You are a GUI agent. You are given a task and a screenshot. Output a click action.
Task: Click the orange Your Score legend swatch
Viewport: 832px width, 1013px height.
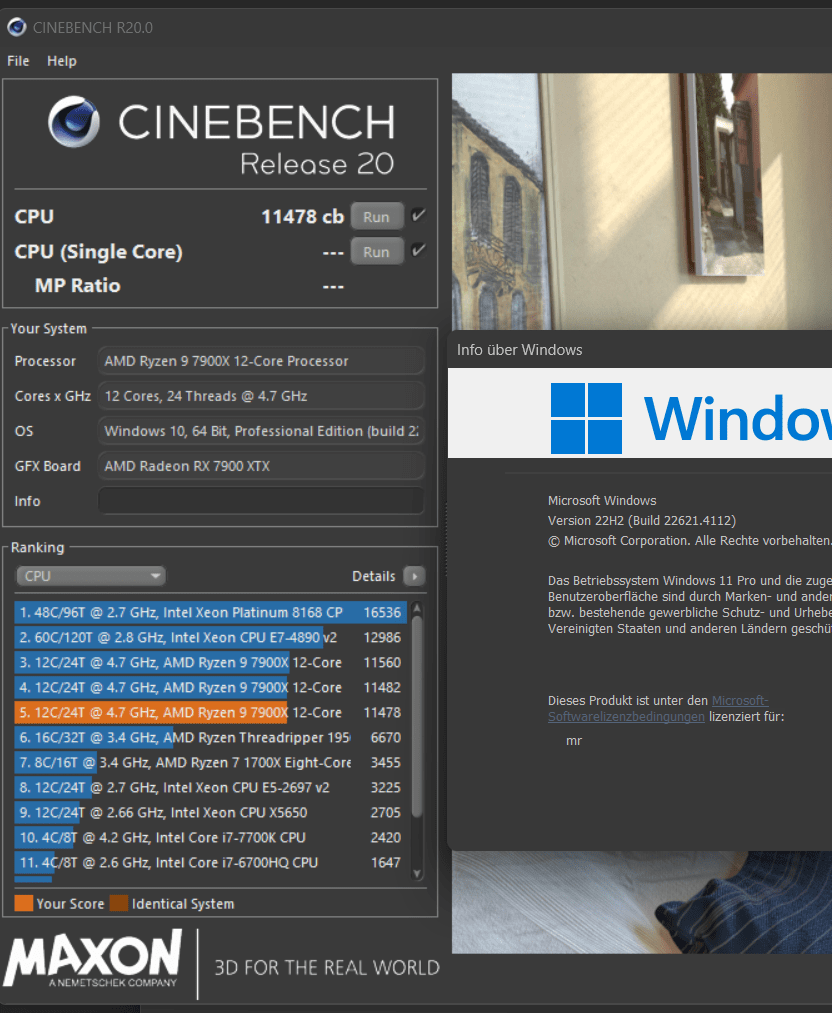24,903
